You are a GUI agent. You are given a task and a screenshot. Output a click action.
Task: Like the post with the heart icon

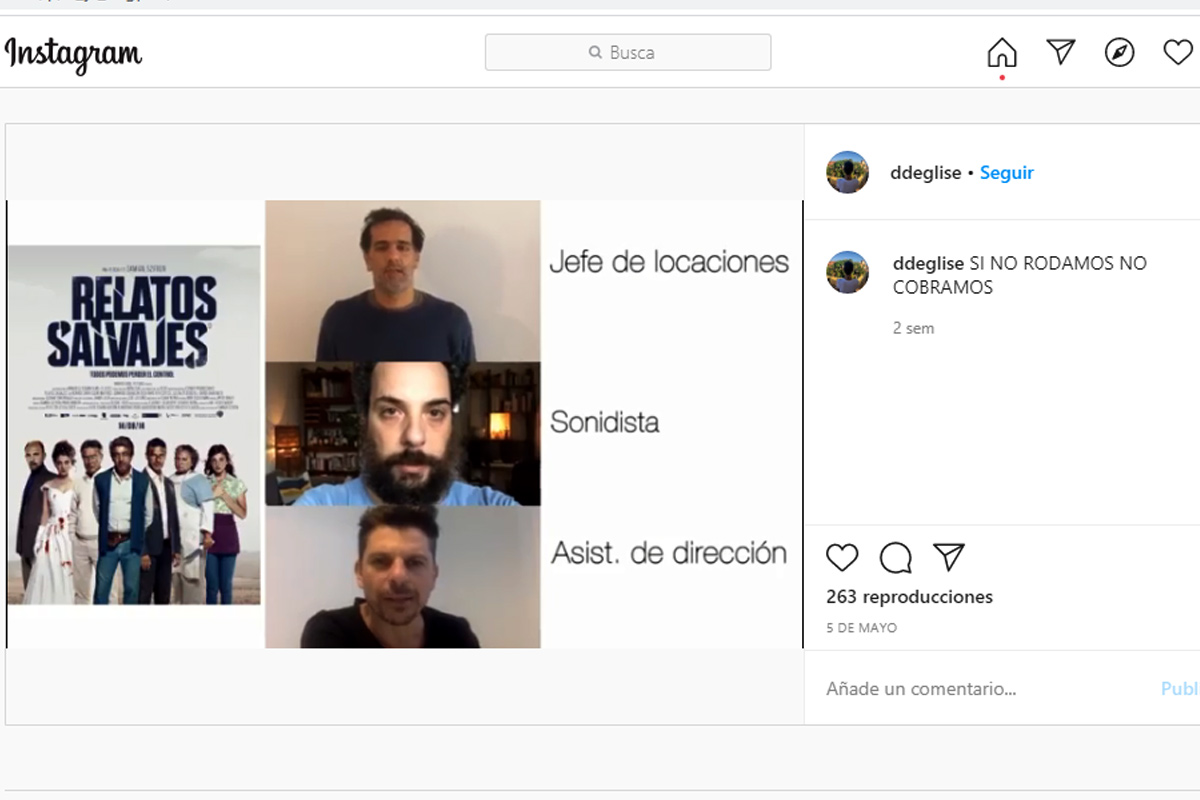(x=842, y=557)
